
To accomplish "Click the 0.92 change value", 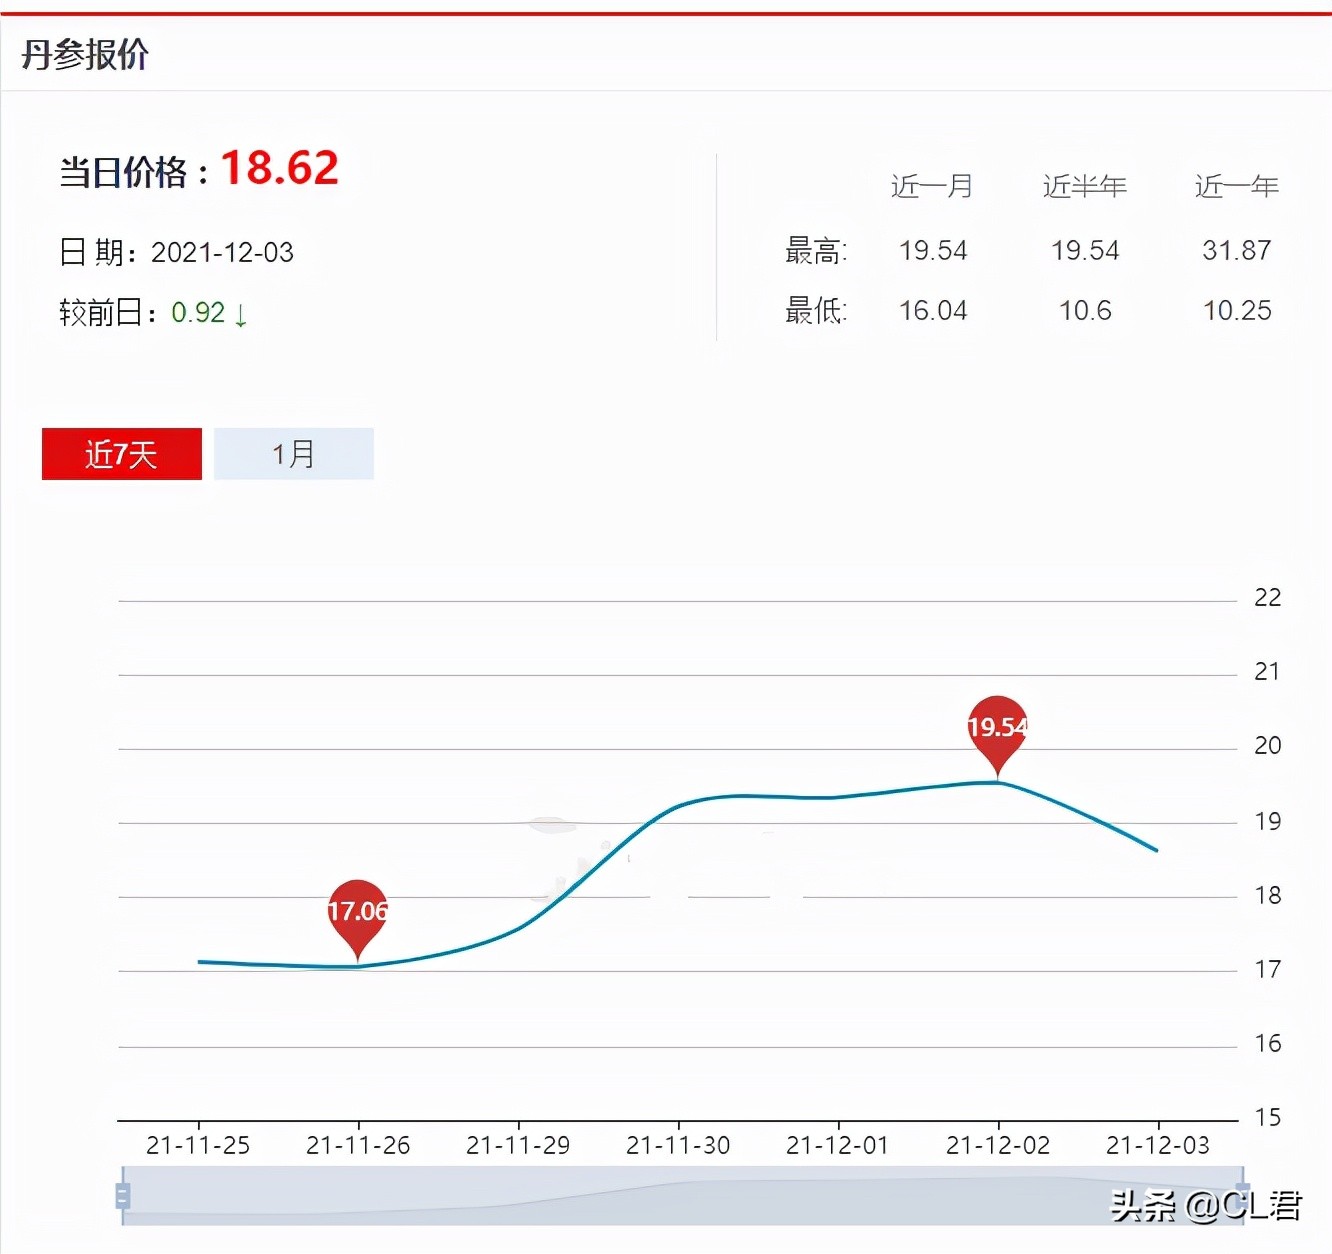I will (x=198, y=313).
